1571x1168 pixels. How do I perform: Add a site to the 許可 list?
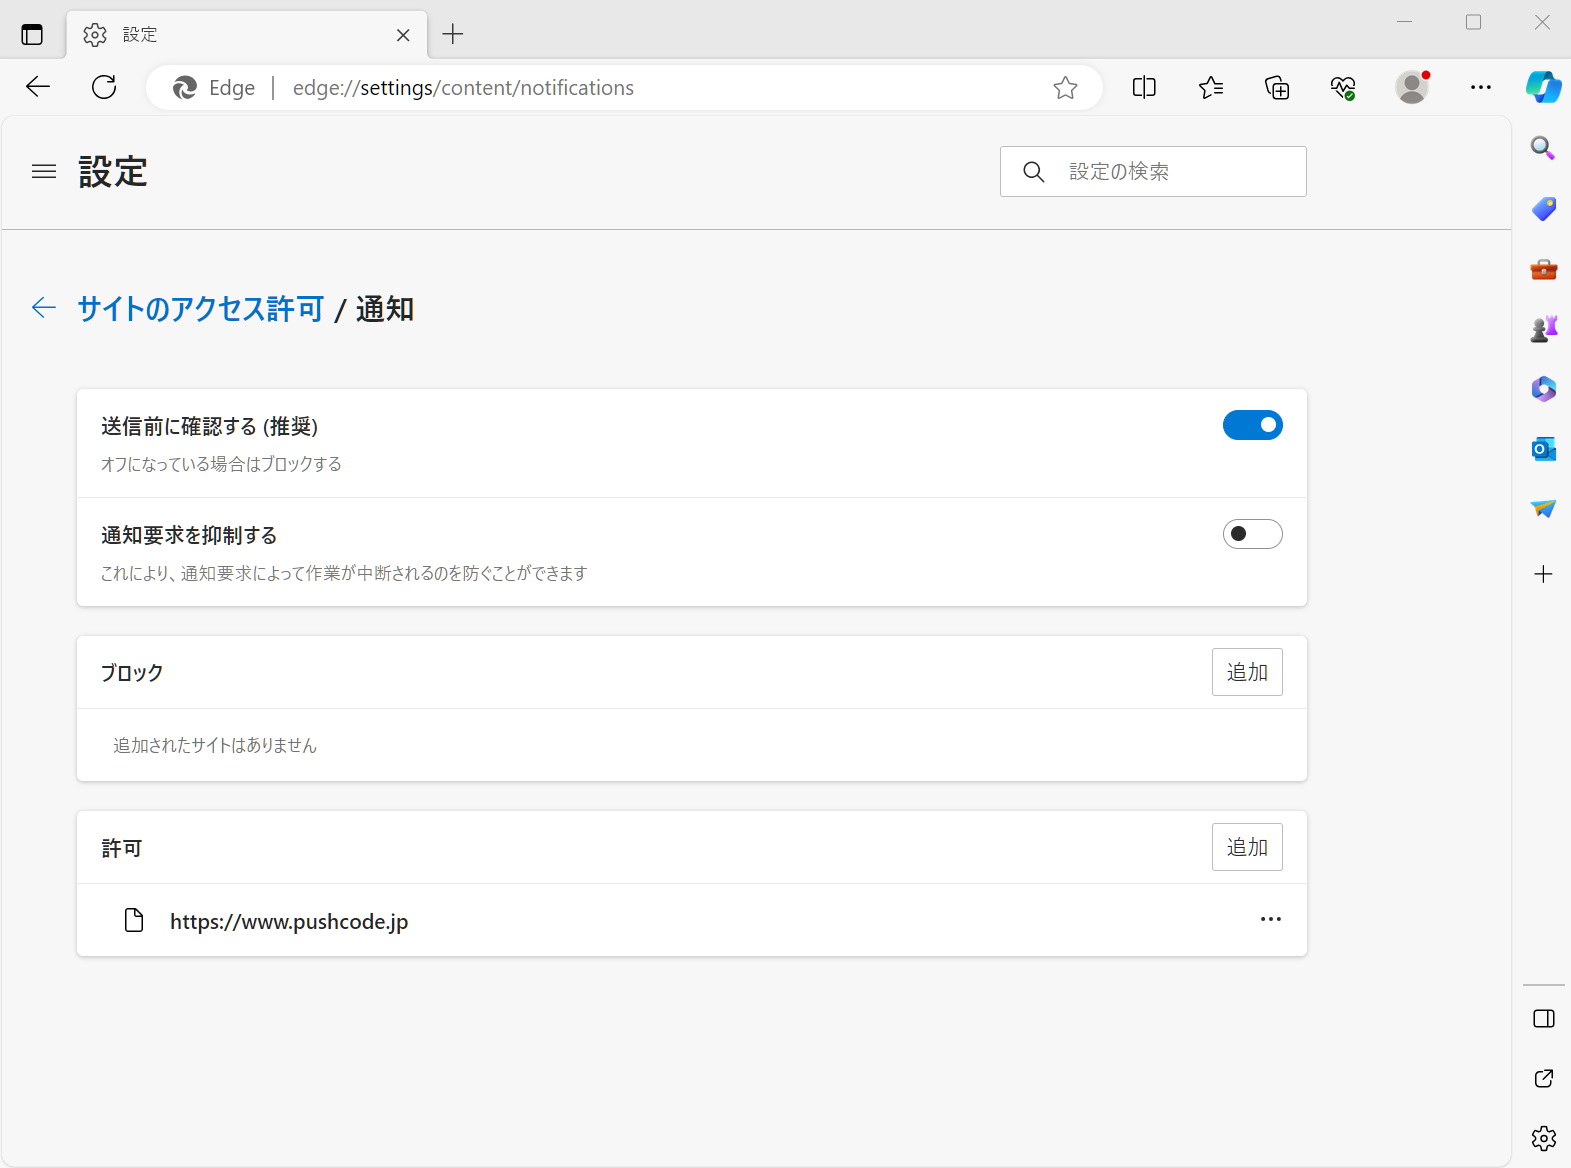[1247, 847]
